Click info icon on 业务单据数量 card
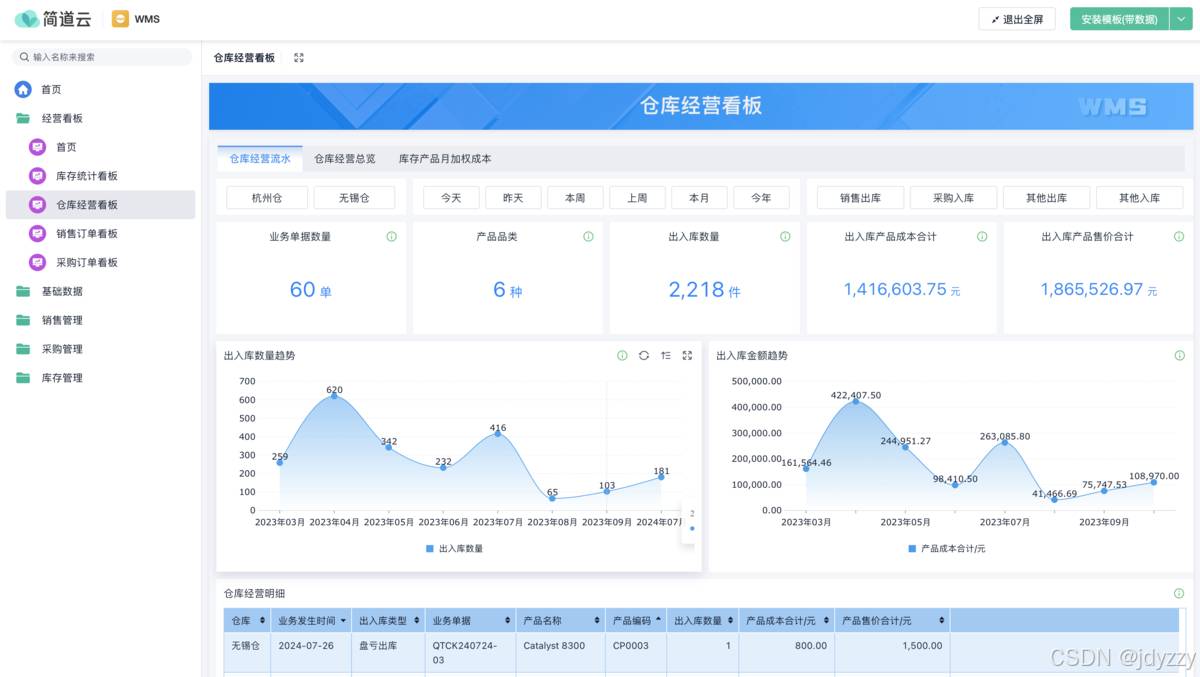1200x677 pixels. 392,237
